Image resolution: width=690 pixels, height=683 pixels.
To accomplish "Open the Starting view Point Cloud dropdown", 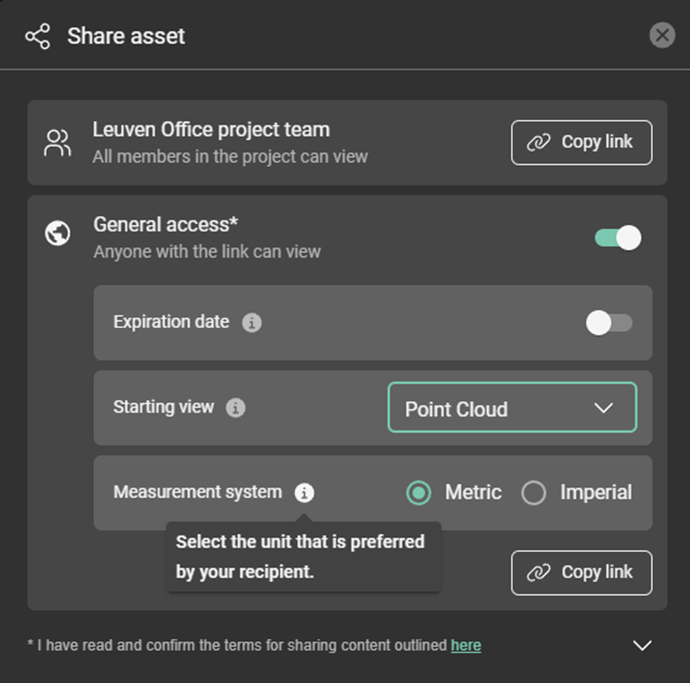I will tap(511, 408).
